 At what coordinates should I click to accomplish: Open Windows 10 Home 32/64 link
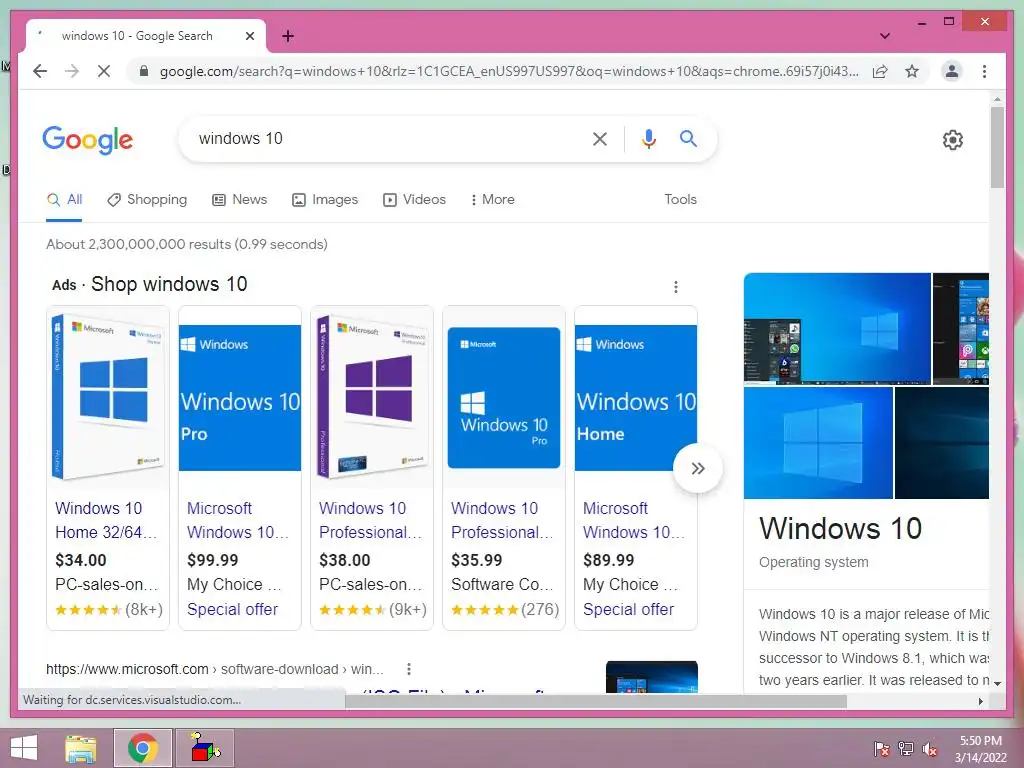(x=106, y=520)
